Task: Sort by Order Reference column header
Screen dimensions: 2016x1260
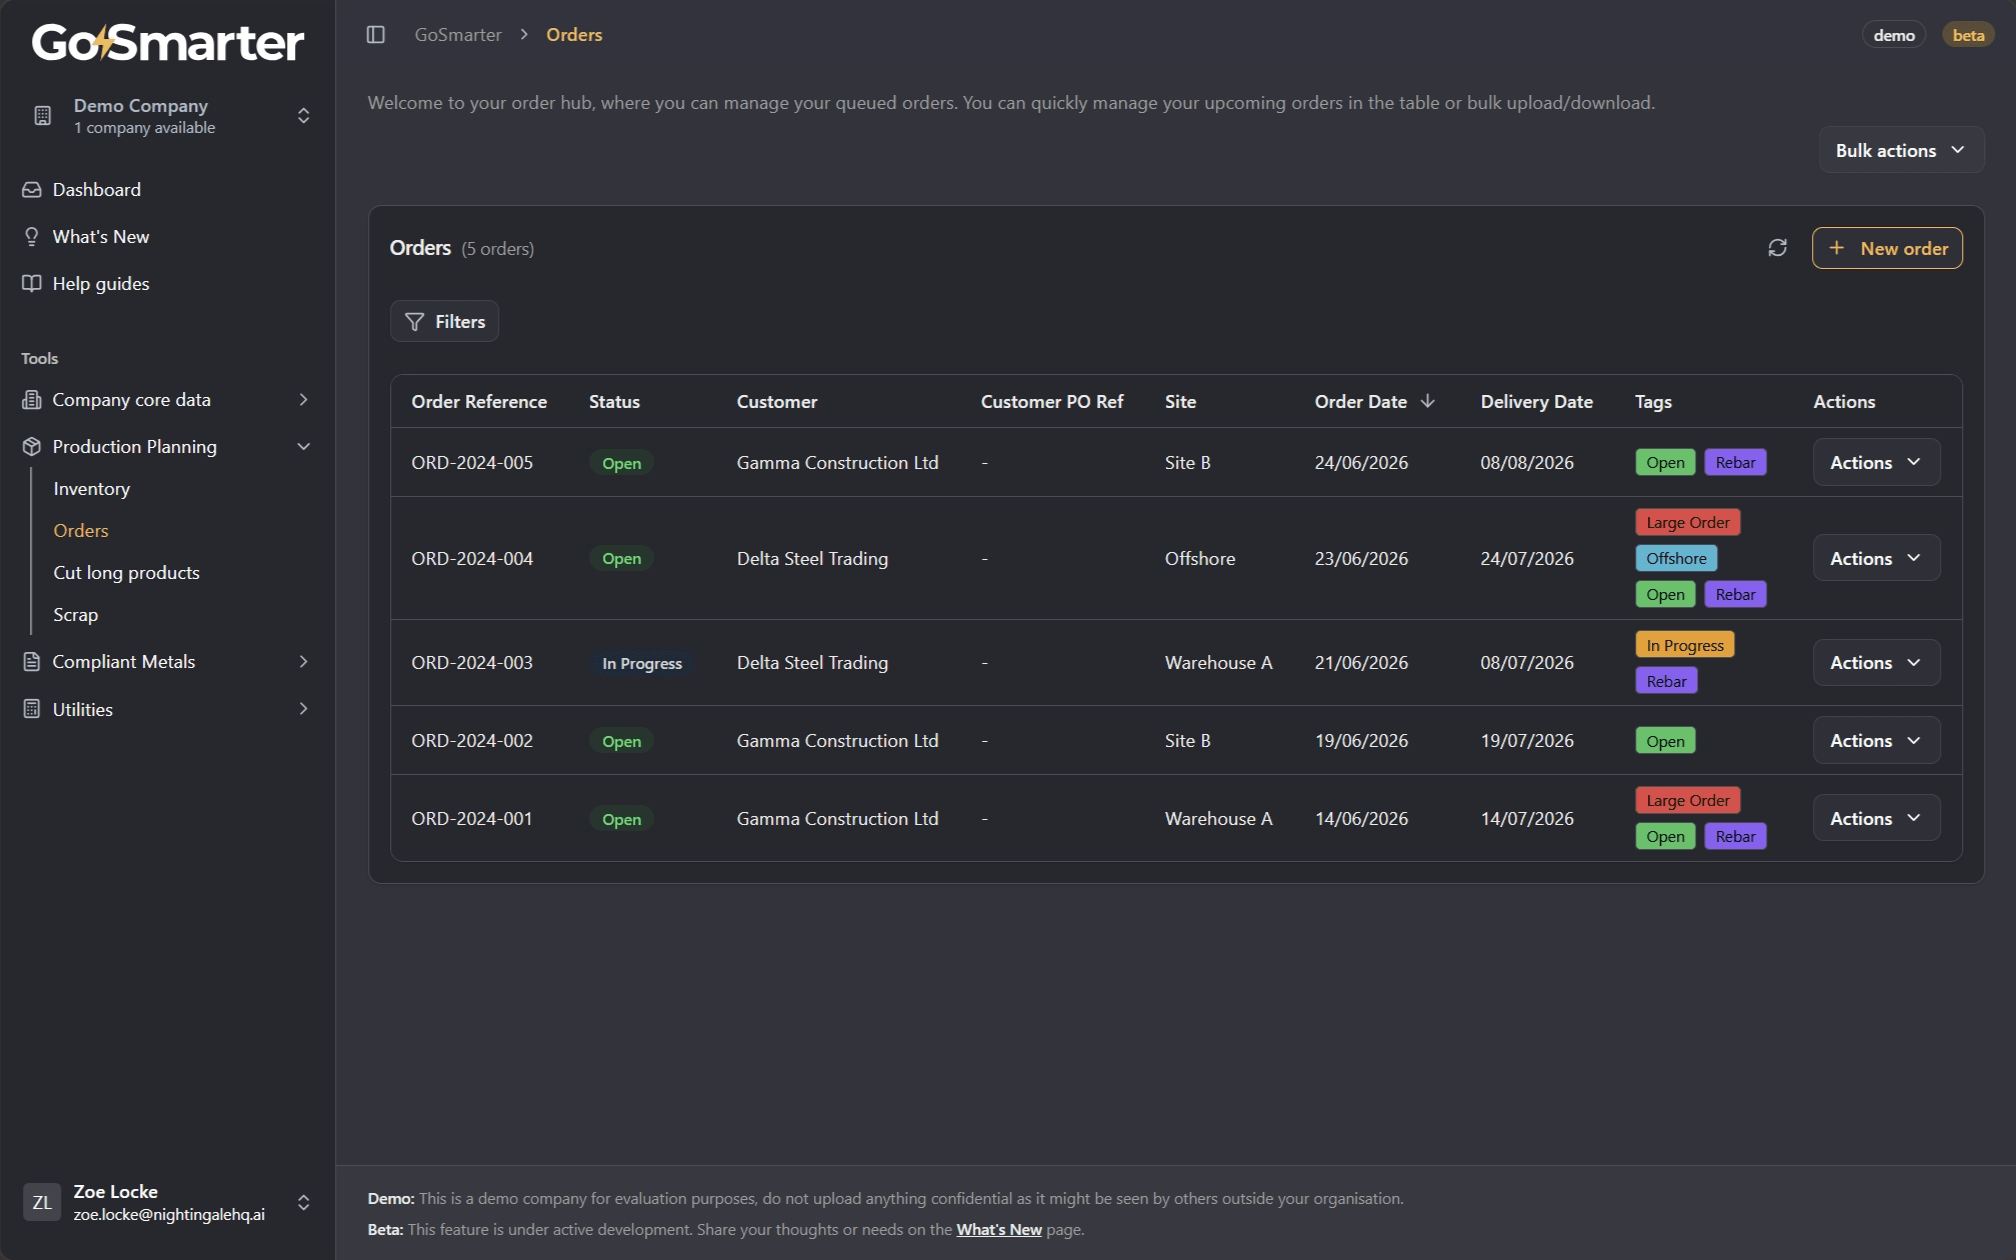Action: [x=479, y=402]
